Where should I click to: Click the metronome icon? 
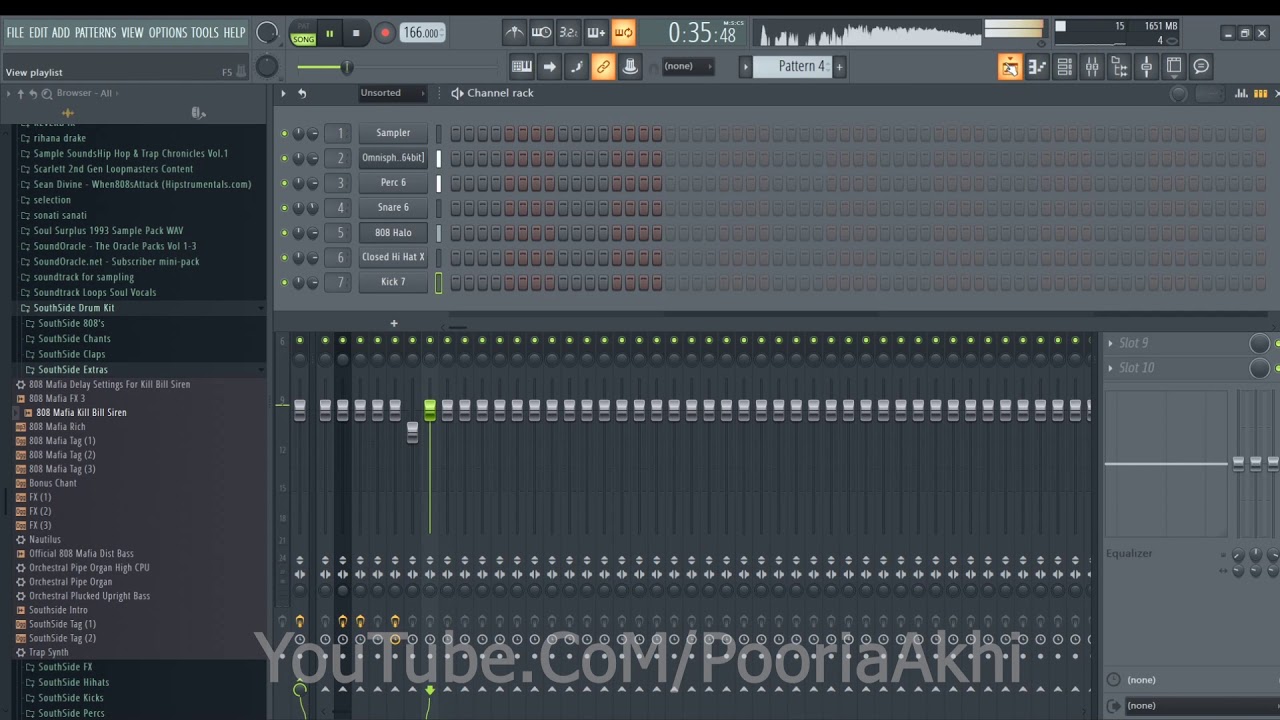(514, 33)
